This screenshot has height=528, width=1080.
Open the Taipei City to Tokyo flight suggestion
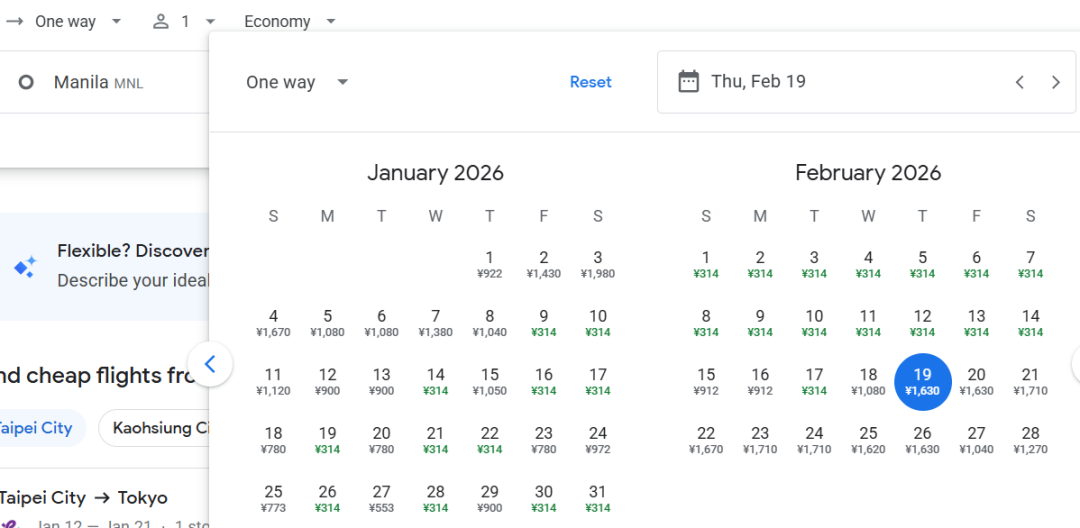click(84, 498)
